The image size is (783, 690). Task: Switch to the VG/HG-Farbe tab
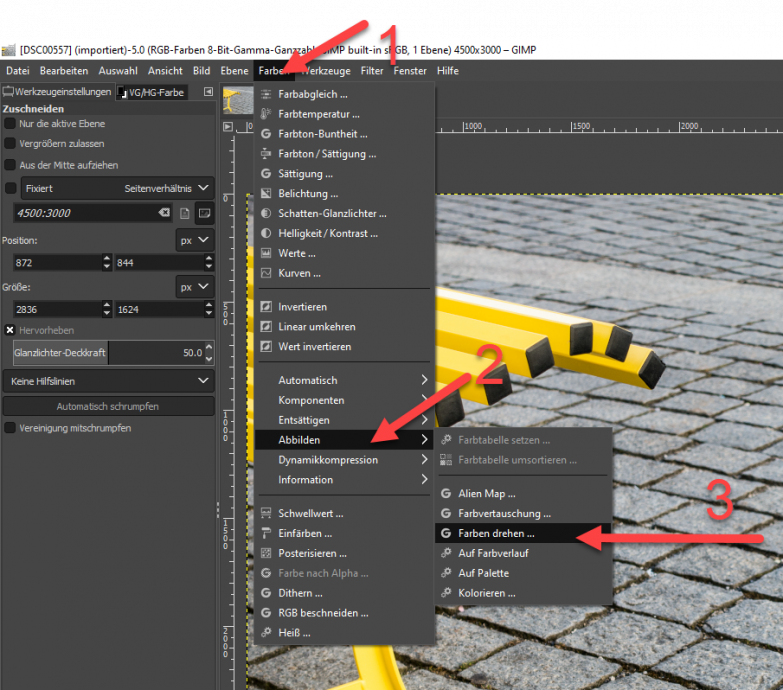150,92
